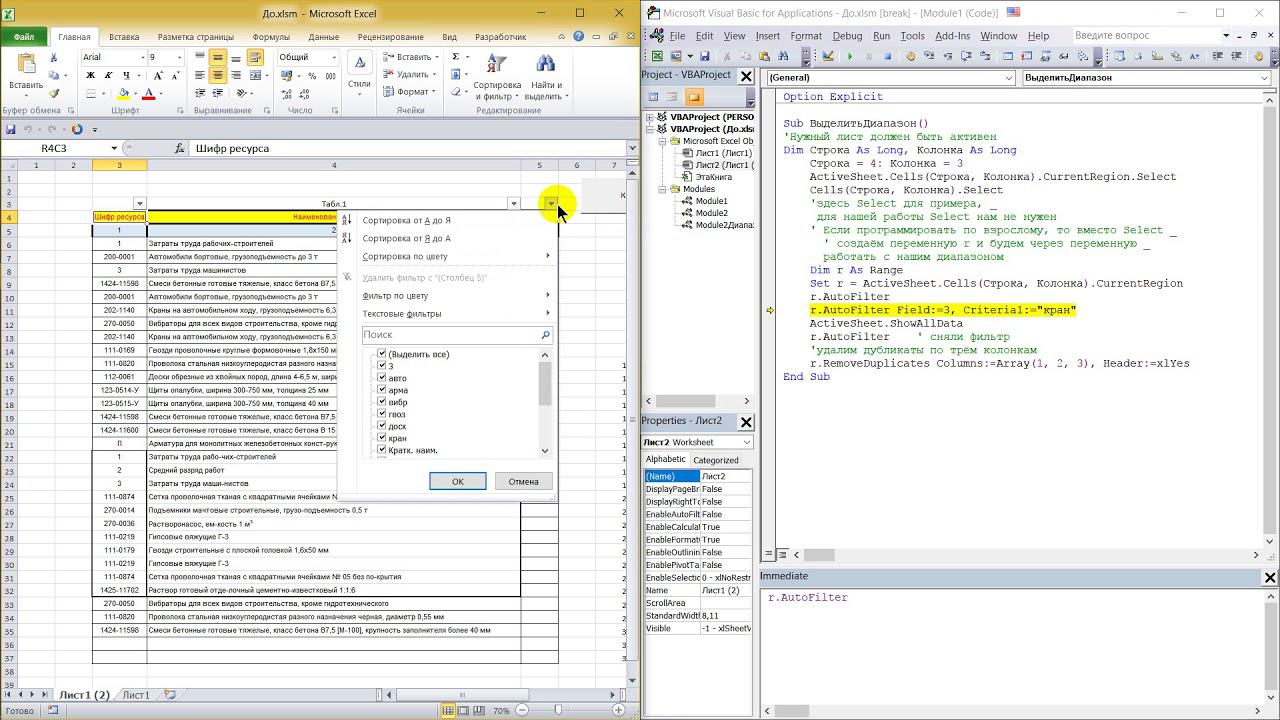The image size is (1280, 720).
Task: Click the yellow fill color button
Action: click(123, 94)
